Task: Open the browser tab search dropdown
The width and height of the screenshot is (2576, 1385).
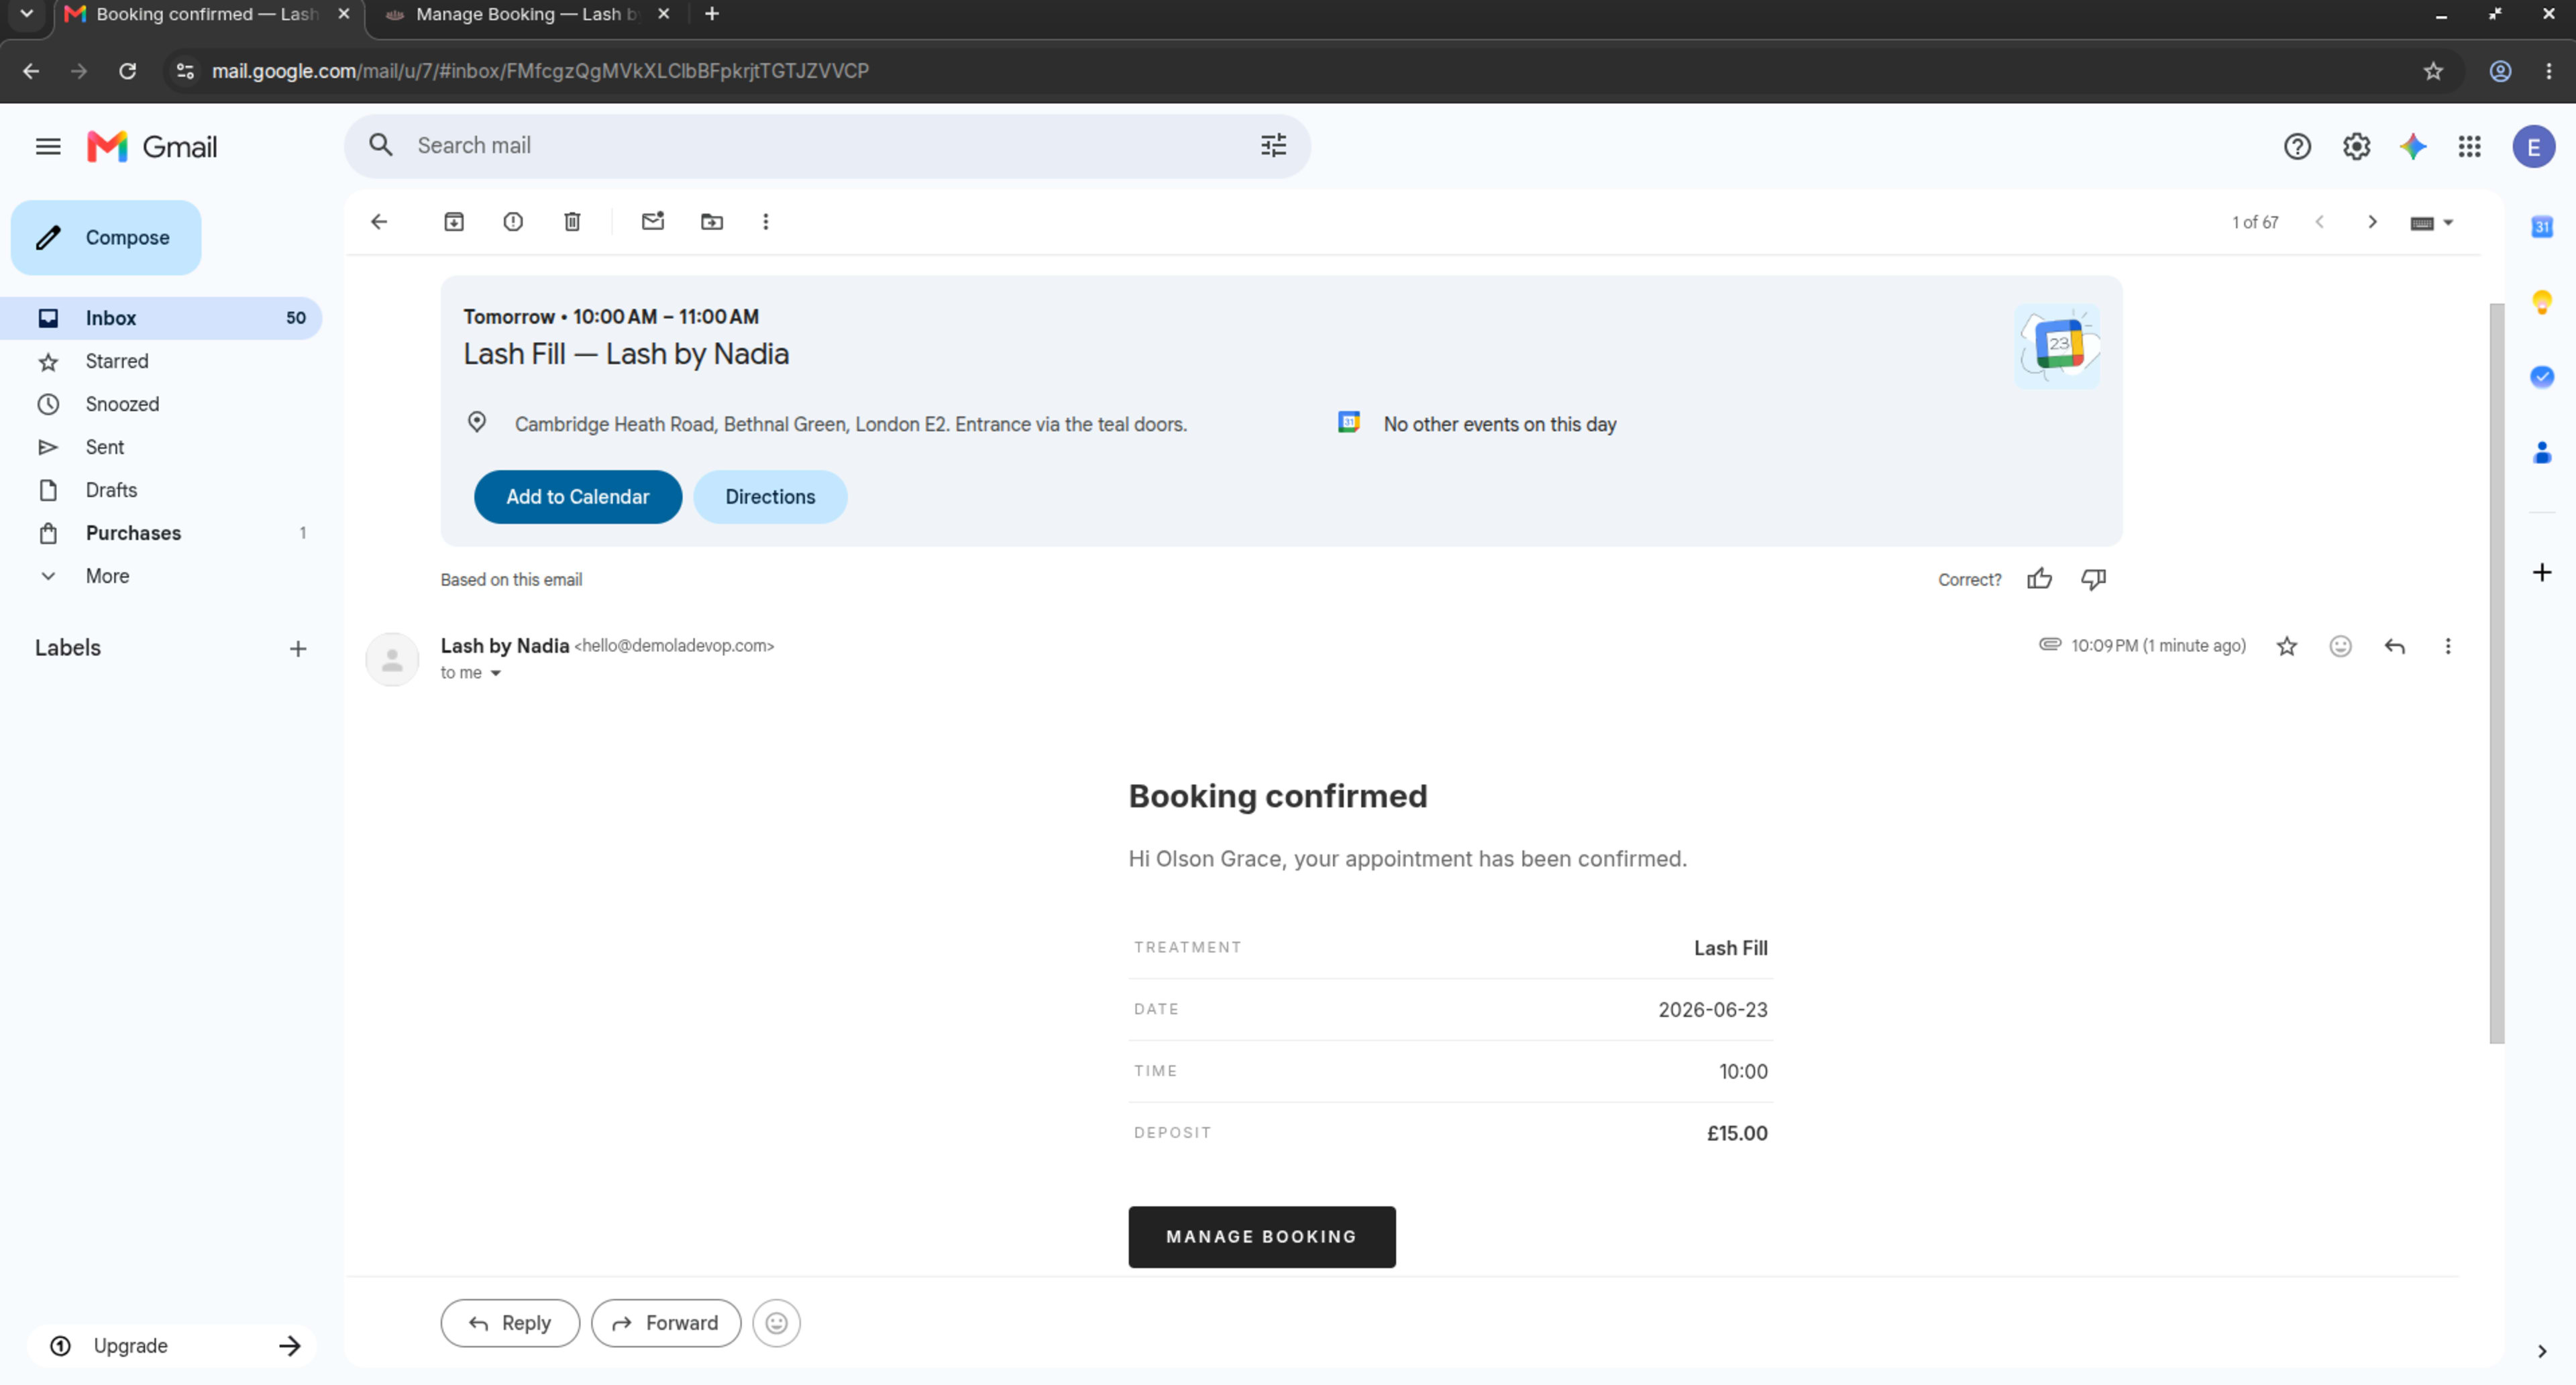Action: [27, 14]
